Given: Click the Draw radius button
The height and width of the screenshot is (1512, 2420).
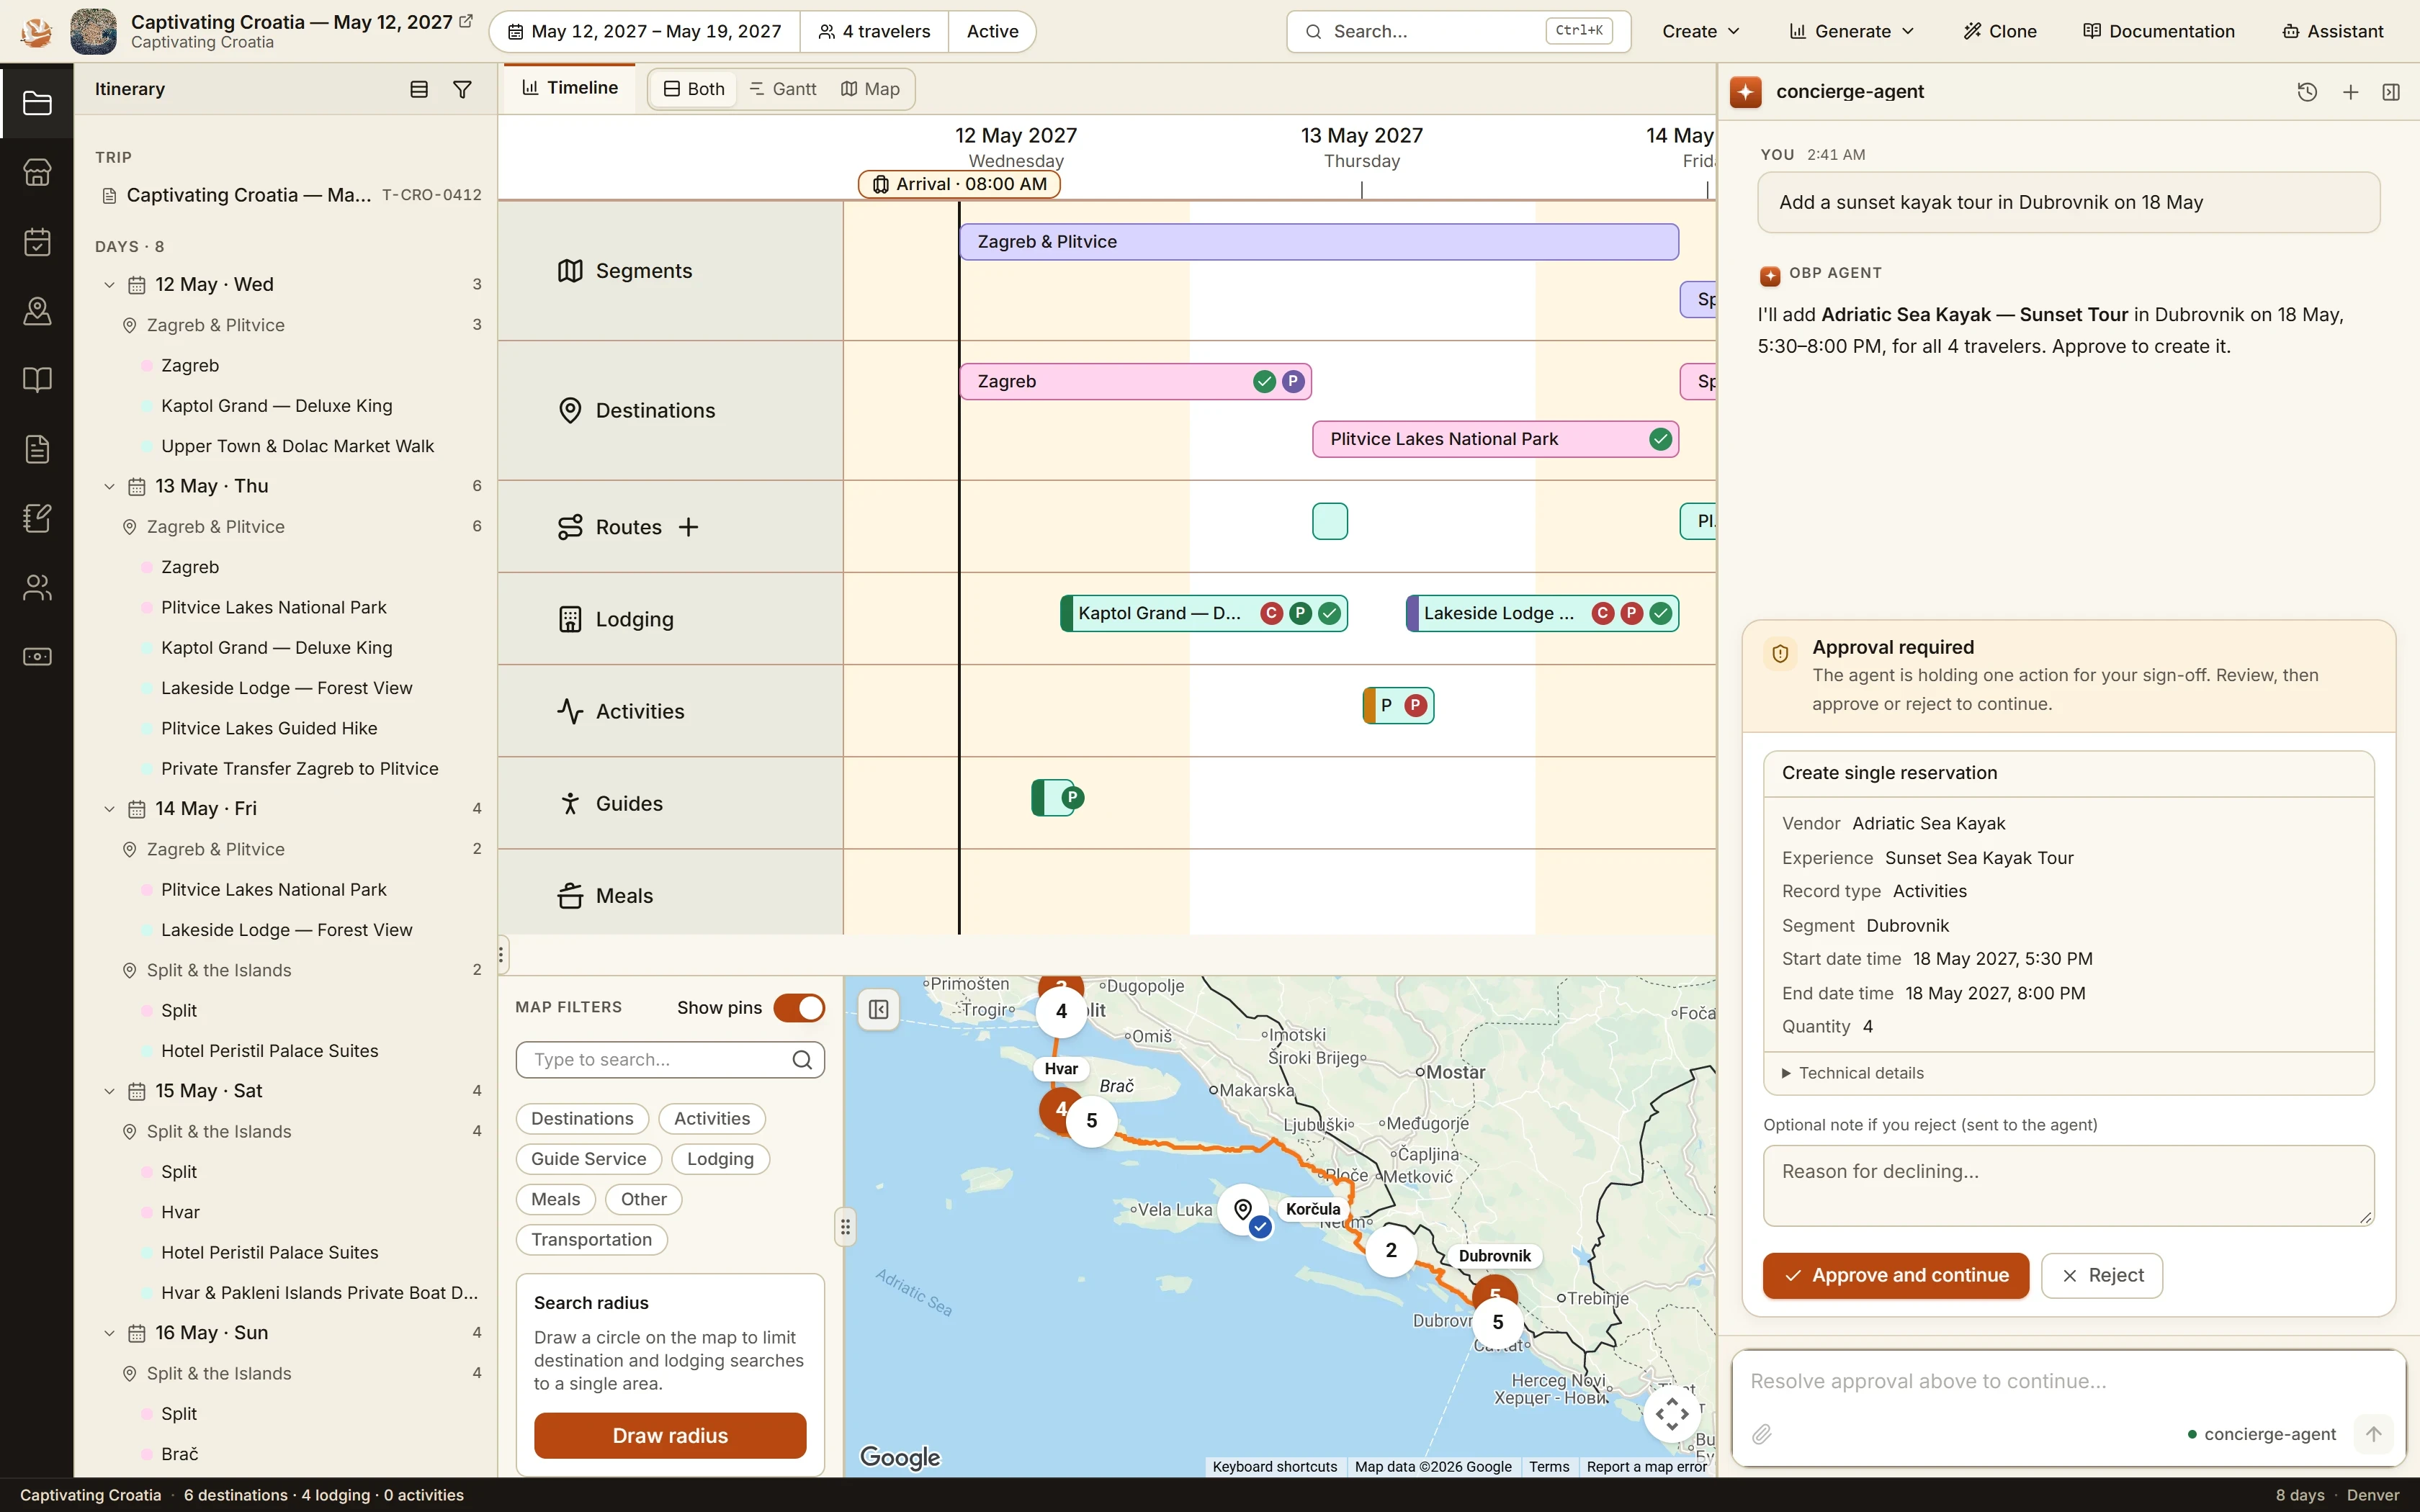Looking at the screenshot, I should (670, 1436).
